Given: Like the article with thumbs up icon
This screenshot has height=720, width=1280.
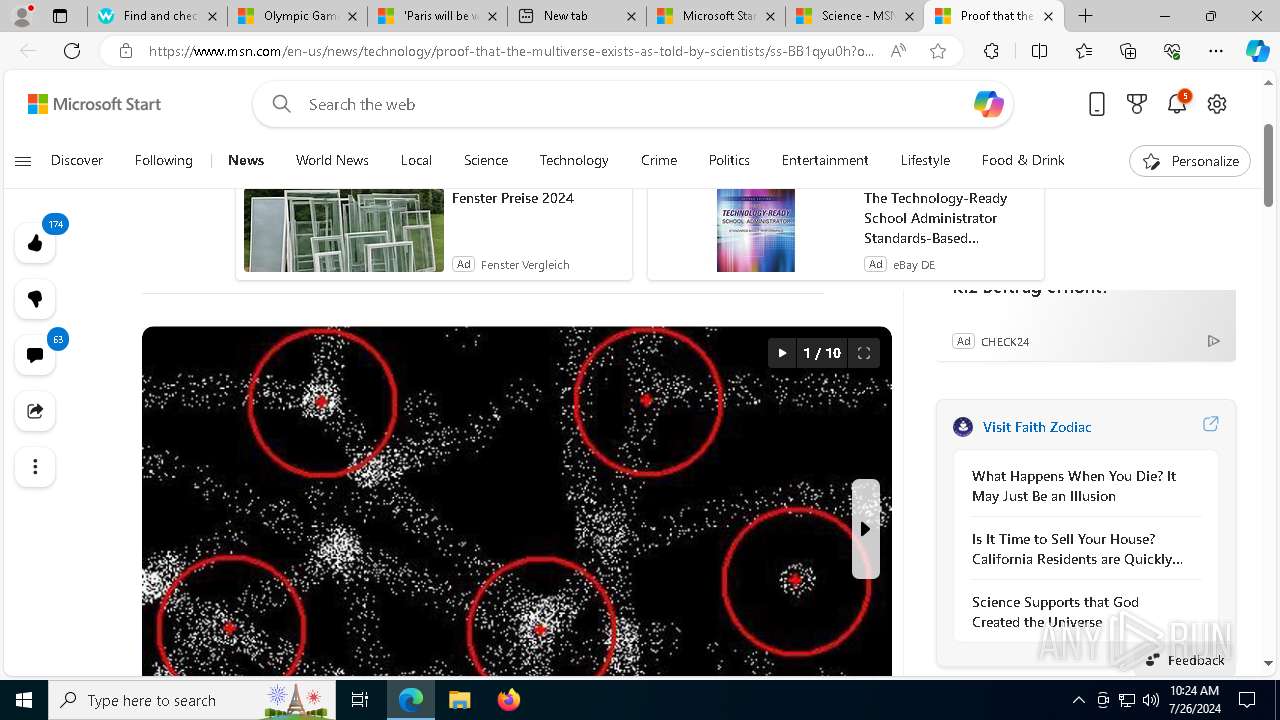Looking at the screenshot, I should pyautogui.click(x=35, y=243).
